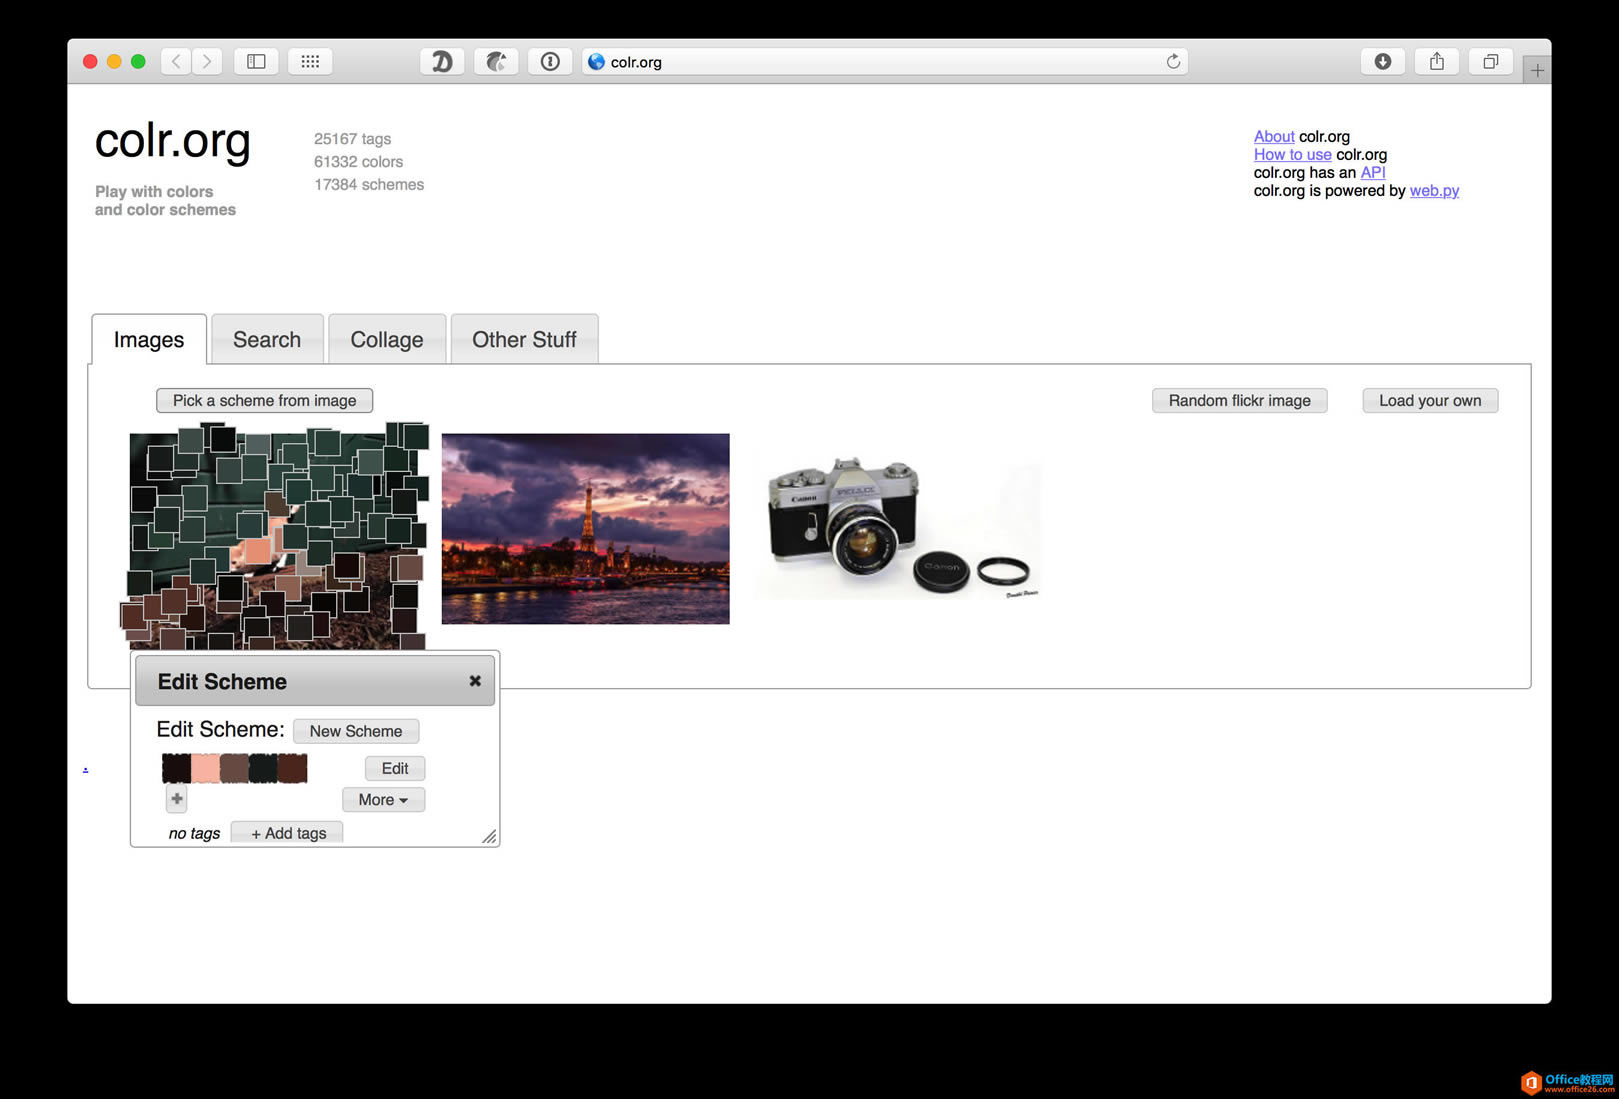
Task: Open a new tab with plus icon
Action: (1536, 70)
